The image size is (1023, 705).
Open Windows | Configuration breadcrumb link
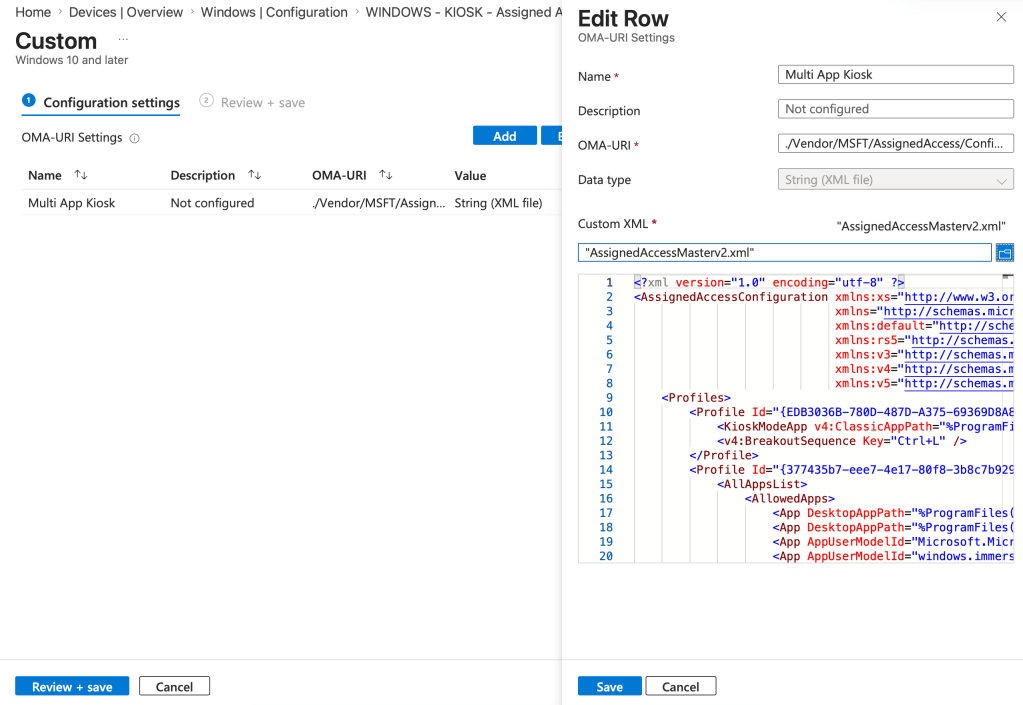[274, 12]
